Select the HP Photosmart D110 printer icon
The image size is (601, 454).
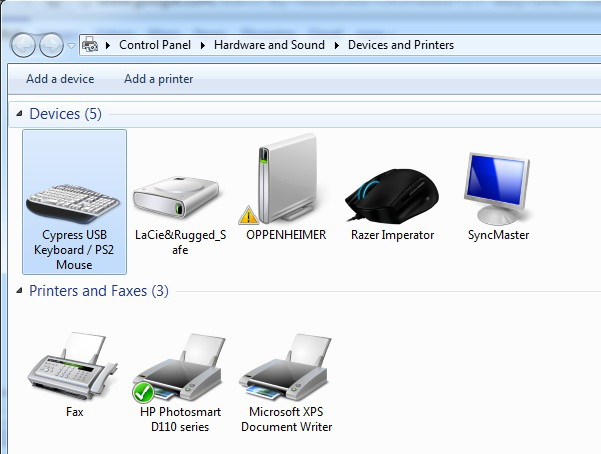click(179, 367)
